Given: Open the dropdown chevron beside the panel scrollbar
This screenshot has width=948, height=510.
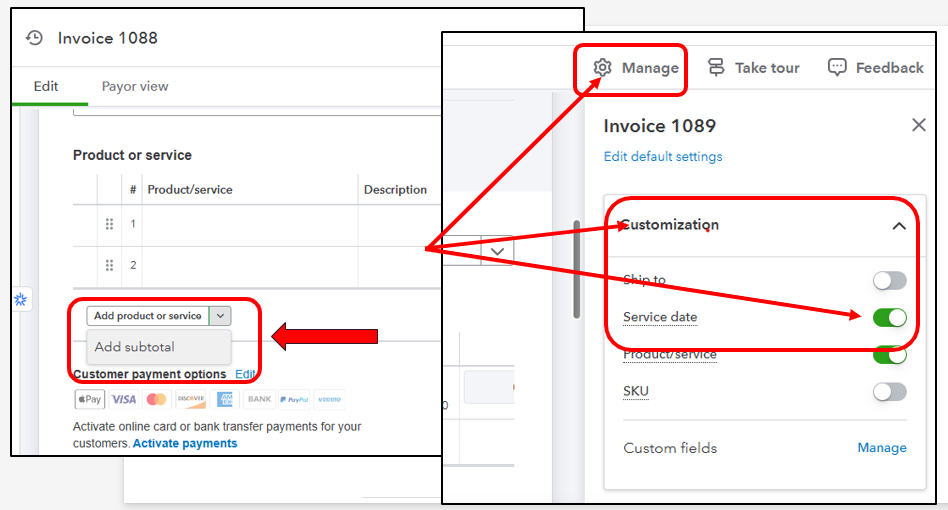Looking at the screenshot, I should pos(497,251).
